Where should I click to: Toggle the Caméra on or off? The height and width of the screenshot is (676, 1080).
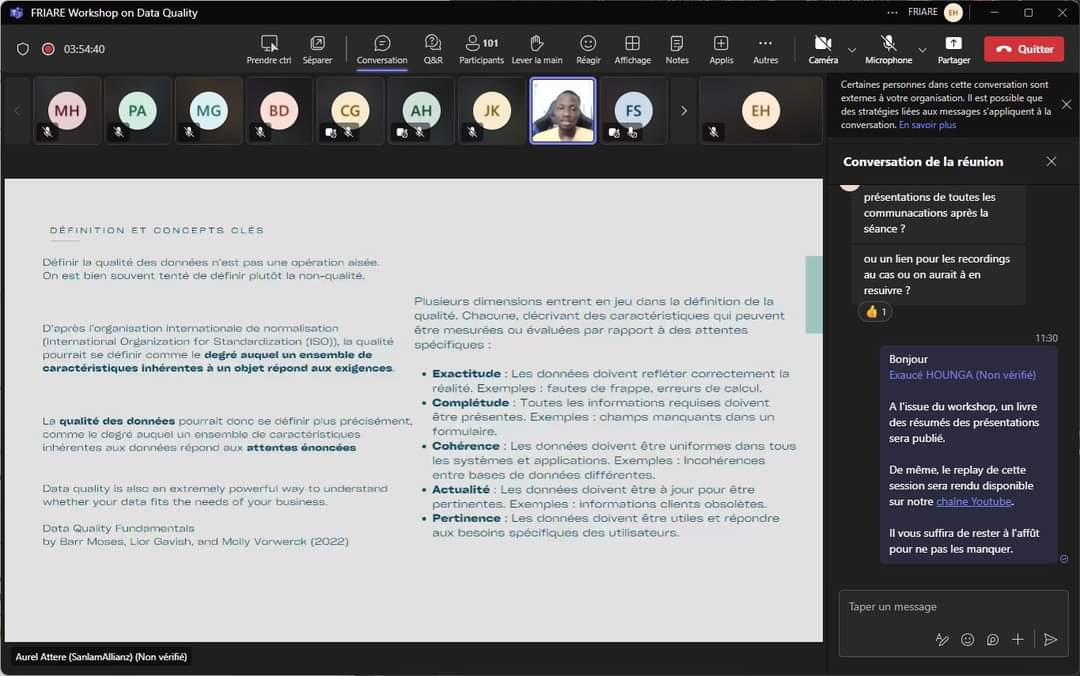823,48
